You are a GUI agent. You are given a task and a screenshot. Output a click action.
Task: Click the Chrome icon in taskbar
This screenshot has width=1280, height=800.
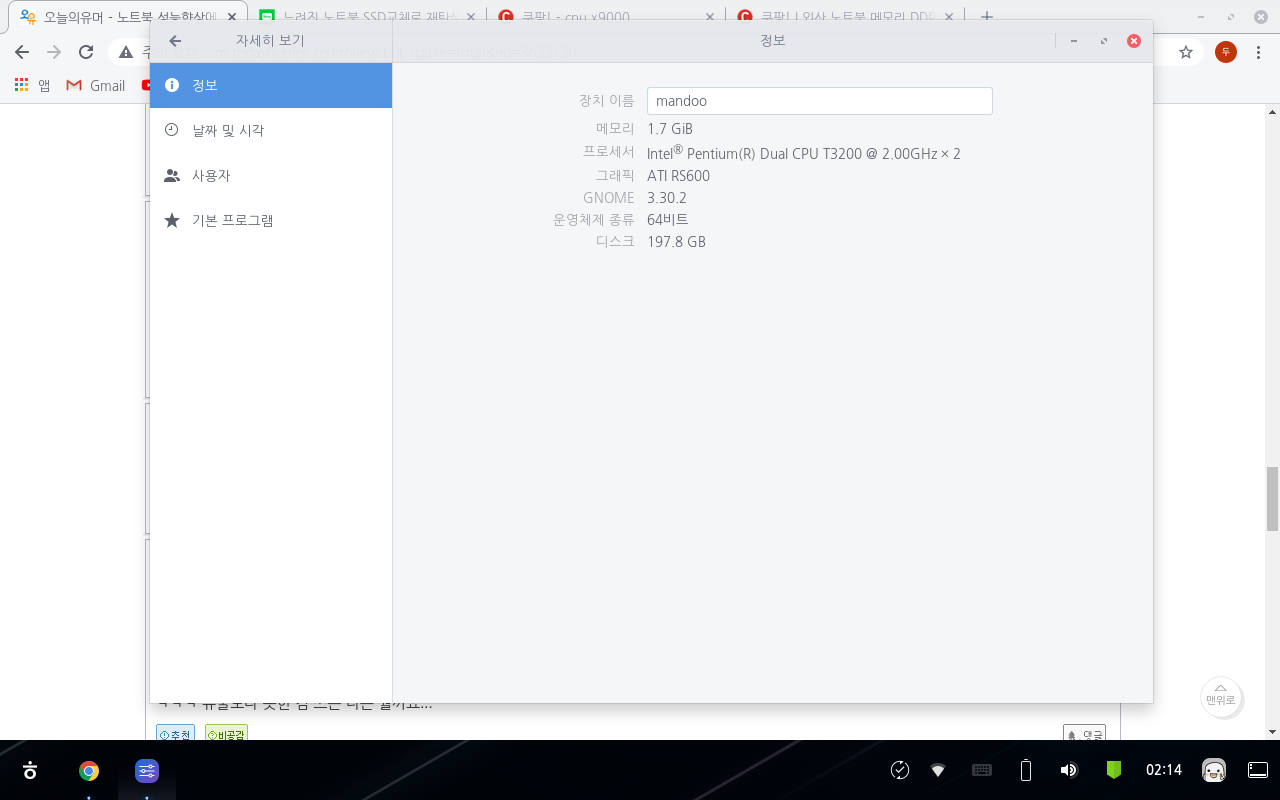point(89,770)
